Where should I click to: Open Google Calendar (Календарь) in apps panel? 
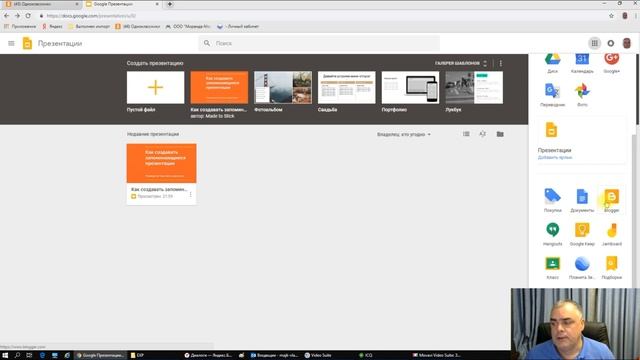[x=582, y=62]
